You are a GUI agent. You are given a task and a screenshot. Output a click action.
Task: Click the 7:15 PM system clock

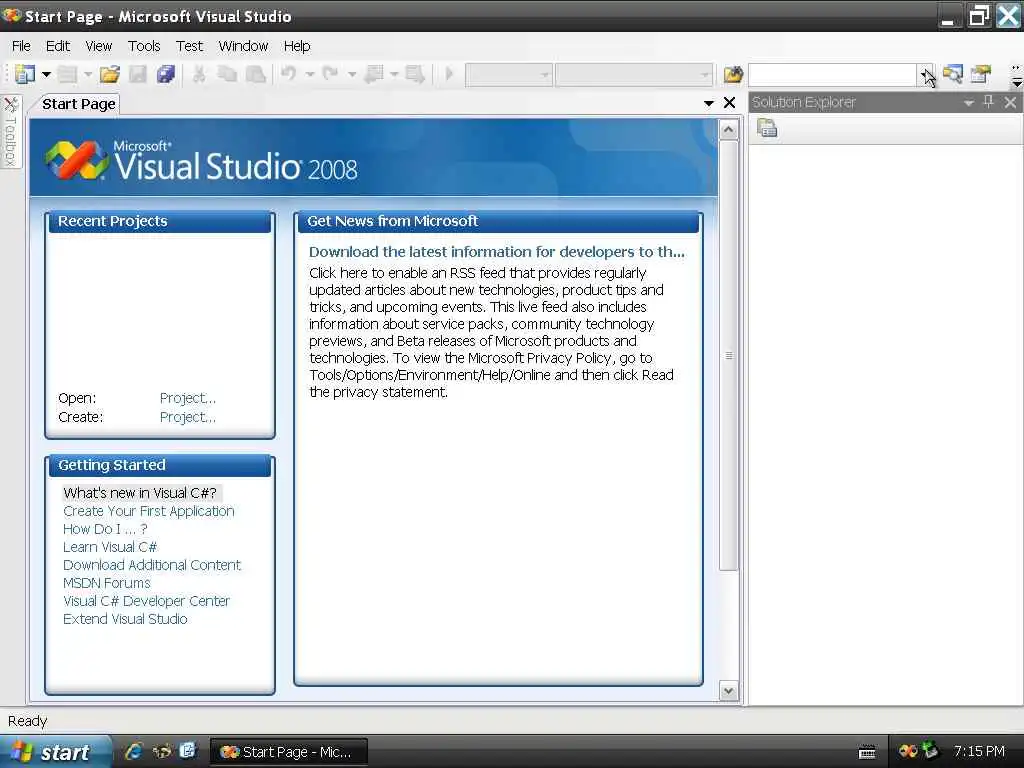(978, 751)
